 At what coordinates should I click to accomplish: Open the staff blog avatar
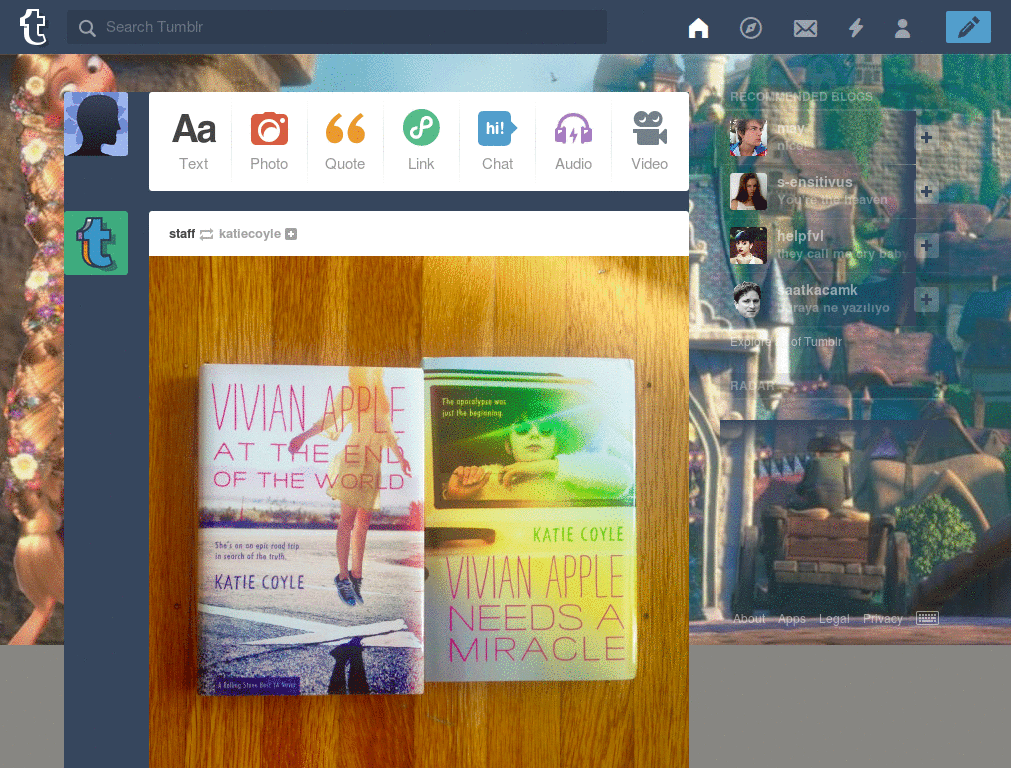(x=96, y=243)
